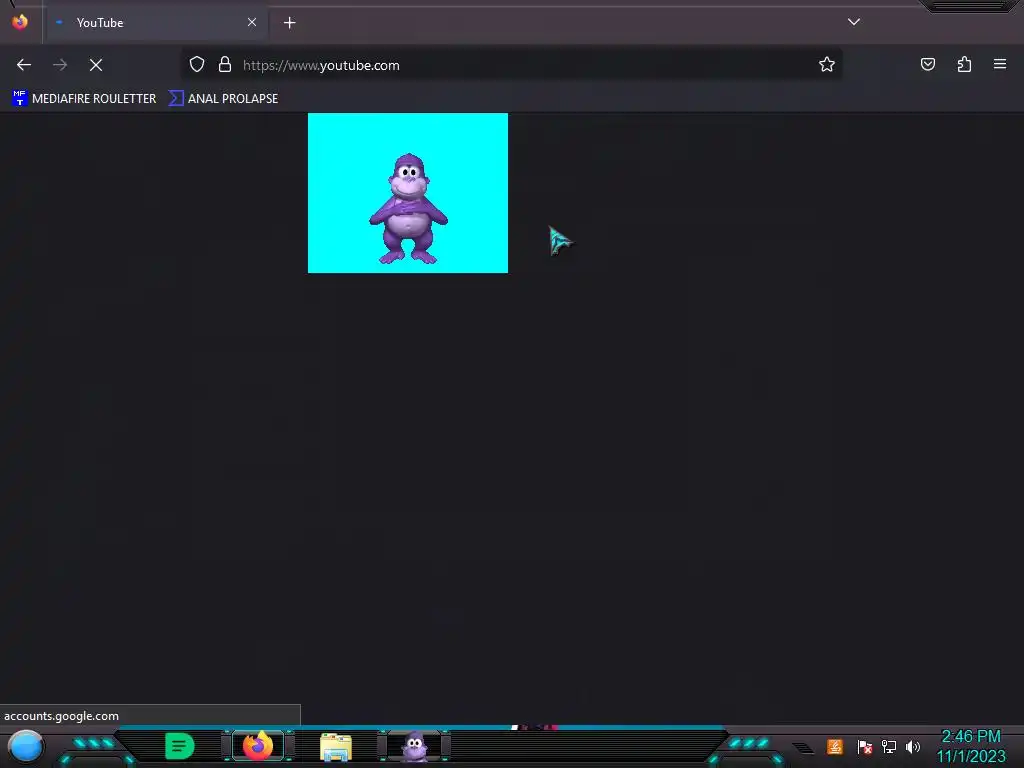Screen dimensions: 1024x768
Task: Switch to Firefox in the taskbar
Action: 258,746
